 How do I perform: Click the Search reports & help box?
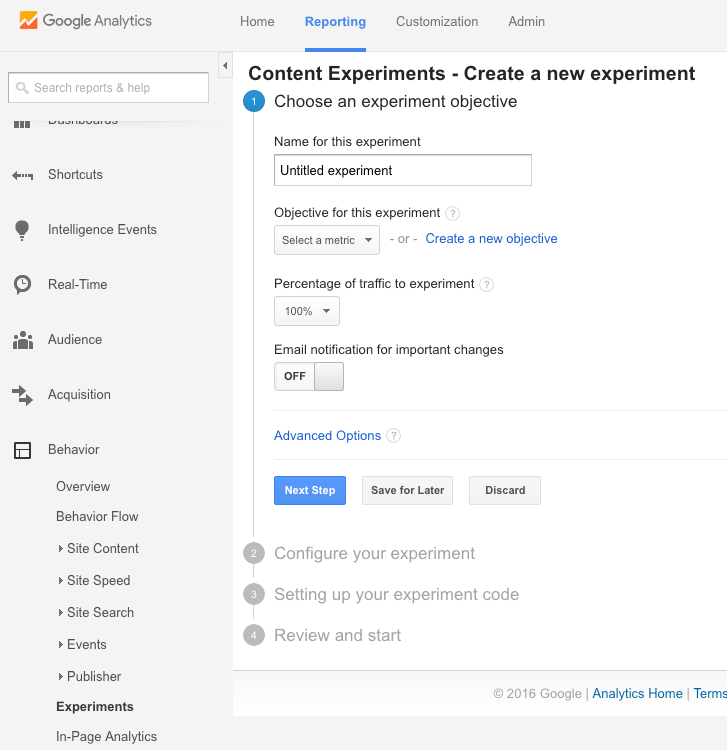pyautogui.click(x=109, y=88)
